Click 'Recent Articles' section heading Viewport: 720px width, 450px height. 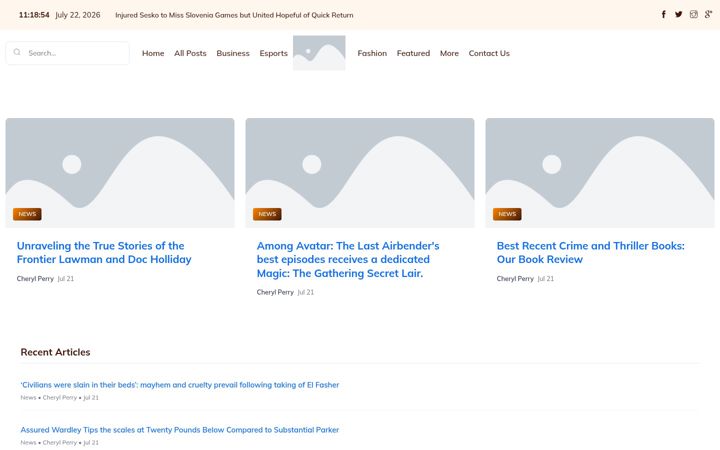[55, 352]
